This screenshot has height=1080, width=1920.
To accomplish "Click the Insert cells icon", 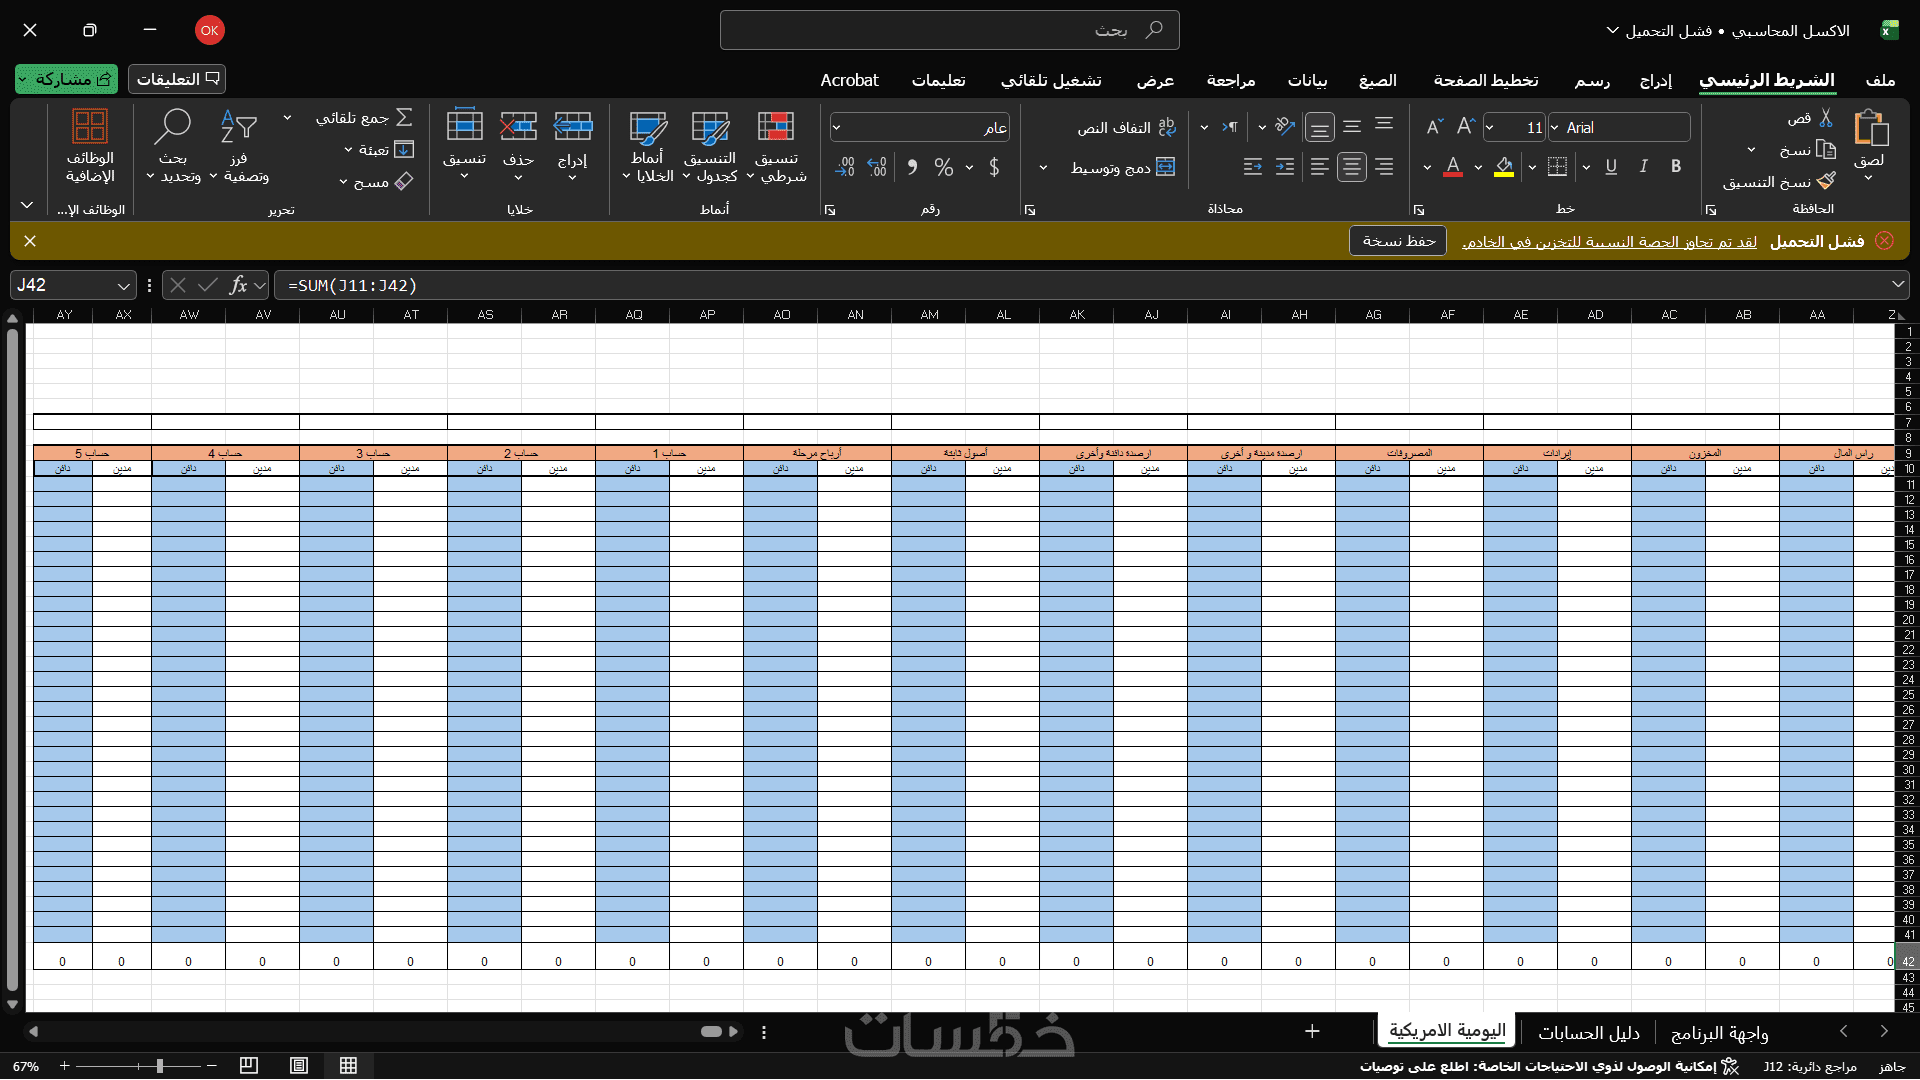I will 572,127.
